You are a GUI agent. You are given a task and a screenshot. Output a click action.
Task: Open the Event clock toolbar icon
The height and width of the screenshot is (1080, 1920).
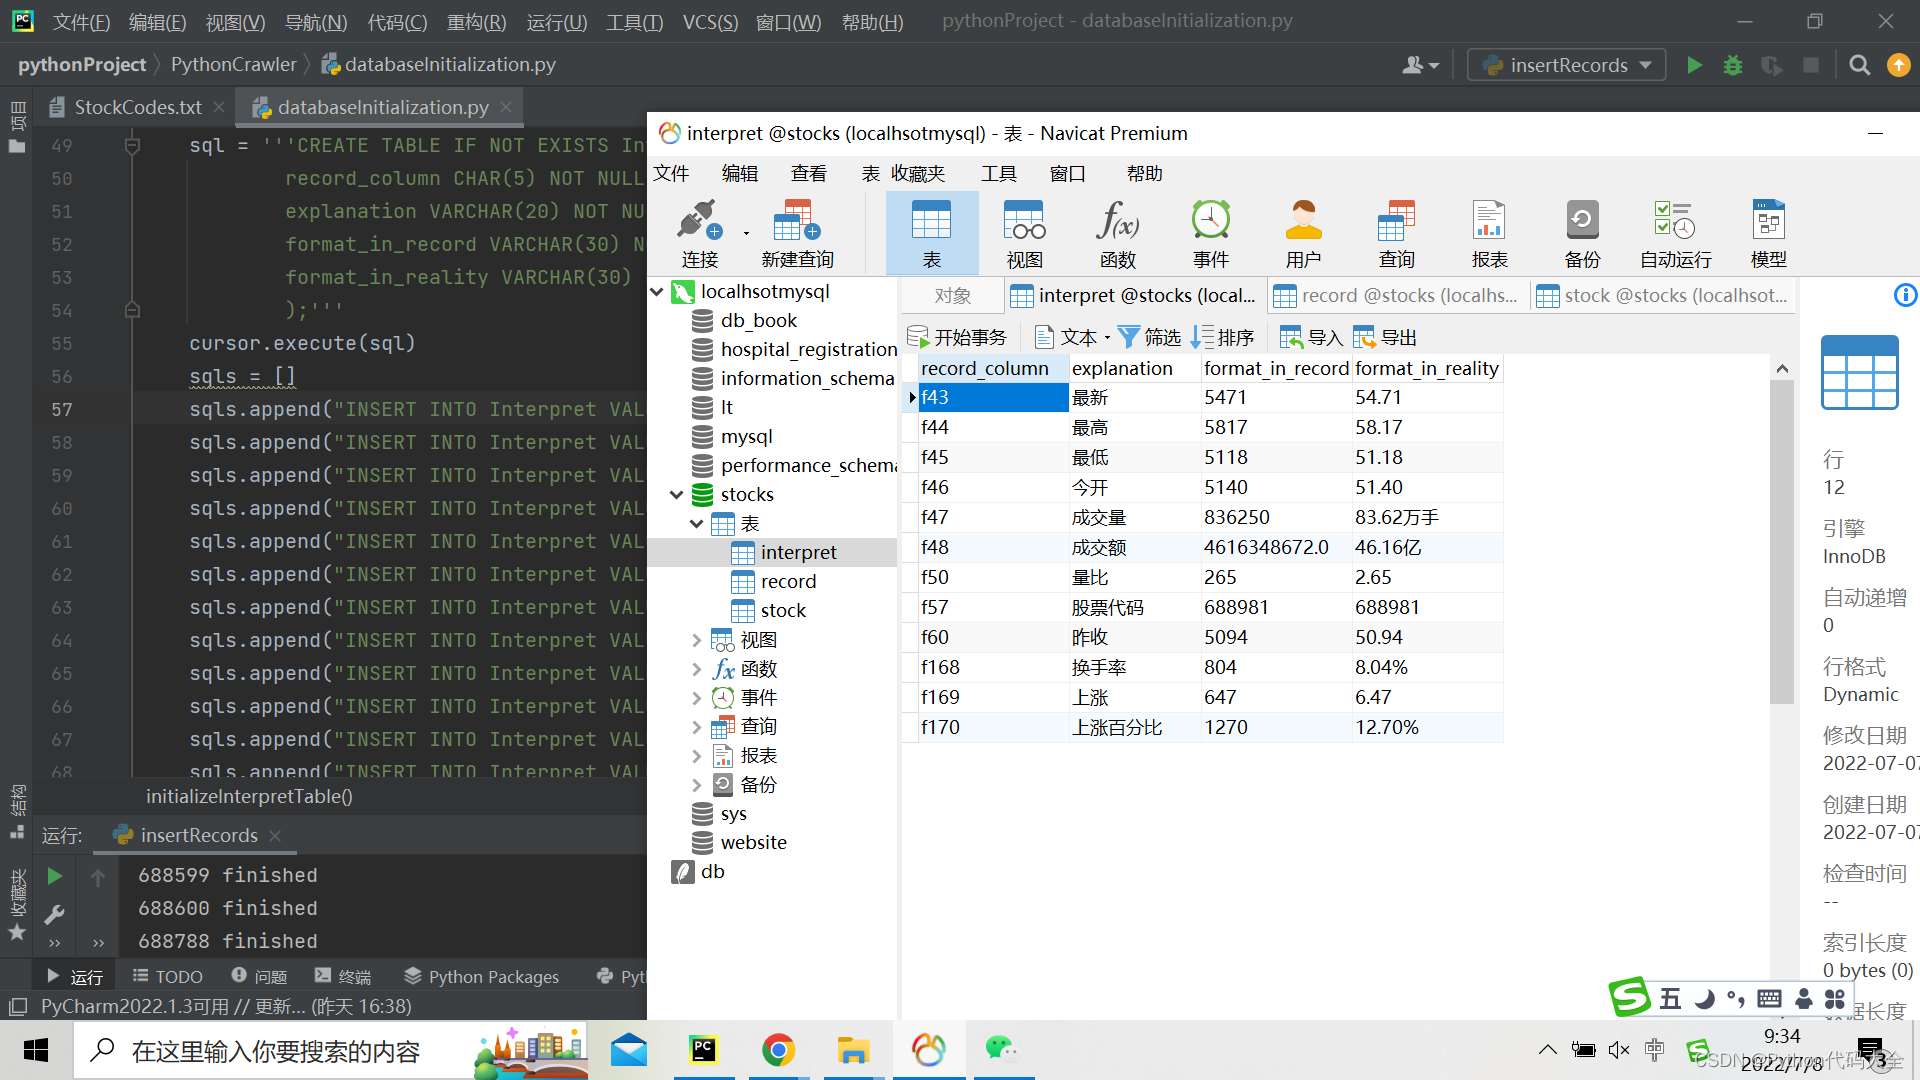click(x=1210, y=234)
